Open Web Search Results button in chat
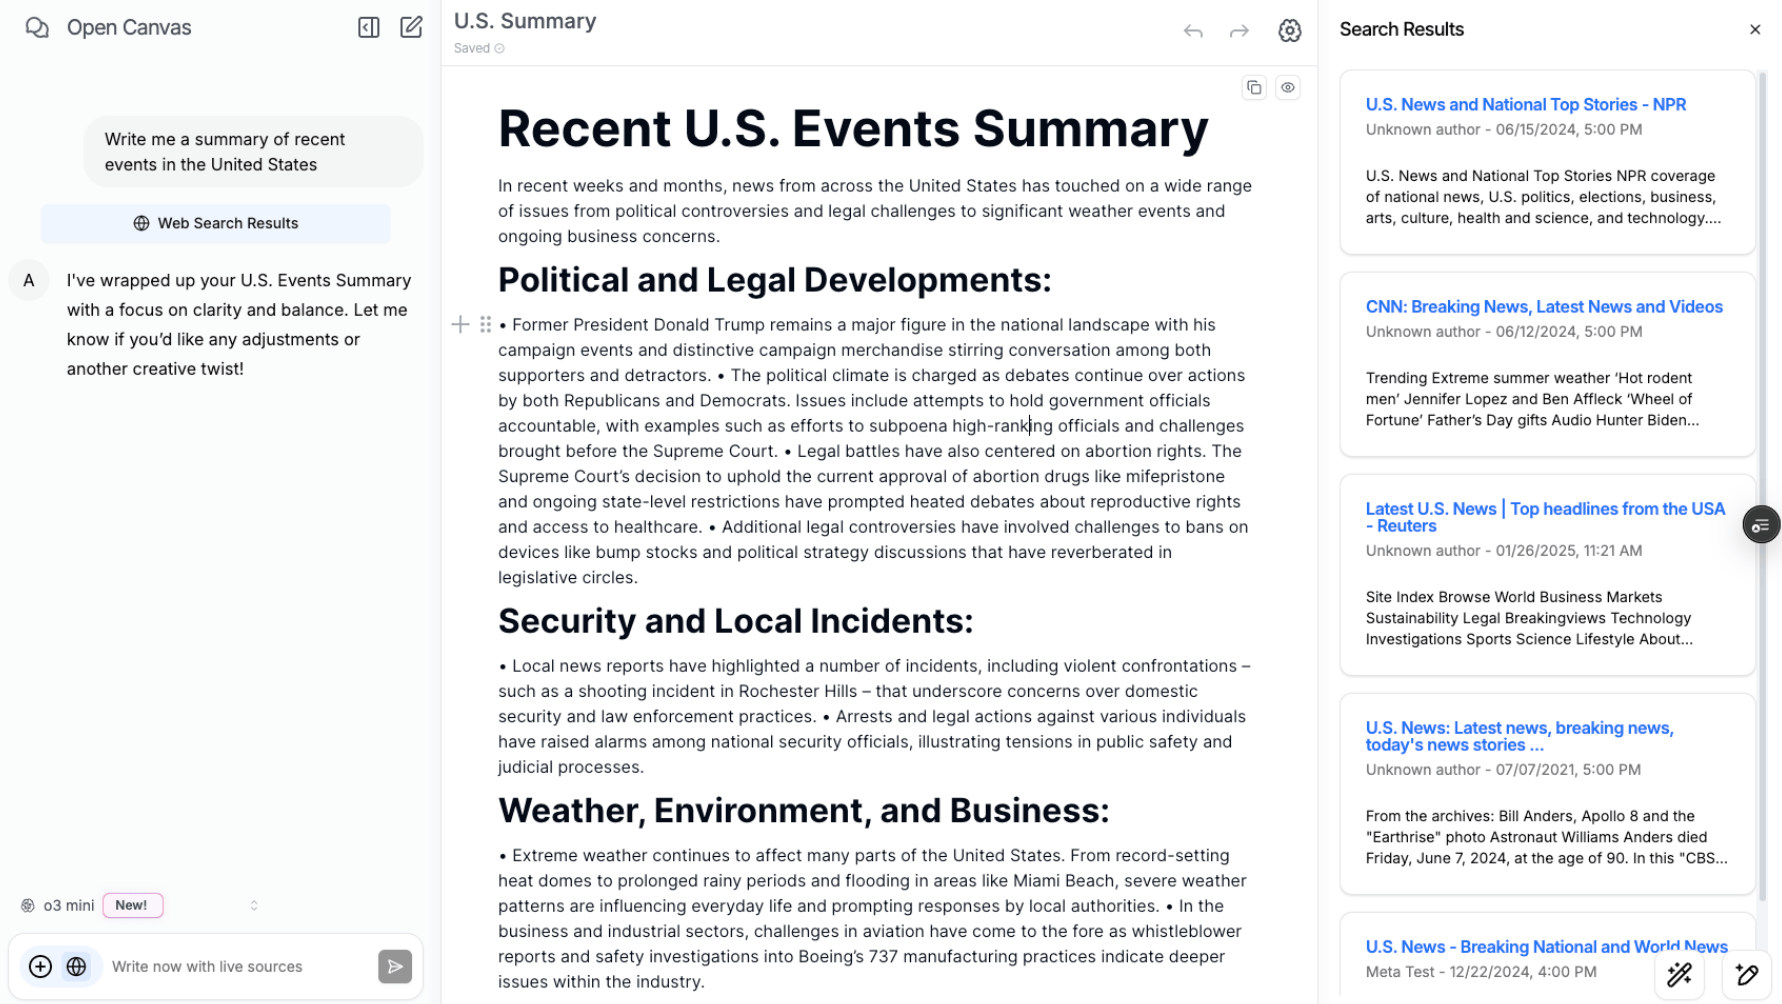The image size is (1782, 1004). click(x=216, y=223)
